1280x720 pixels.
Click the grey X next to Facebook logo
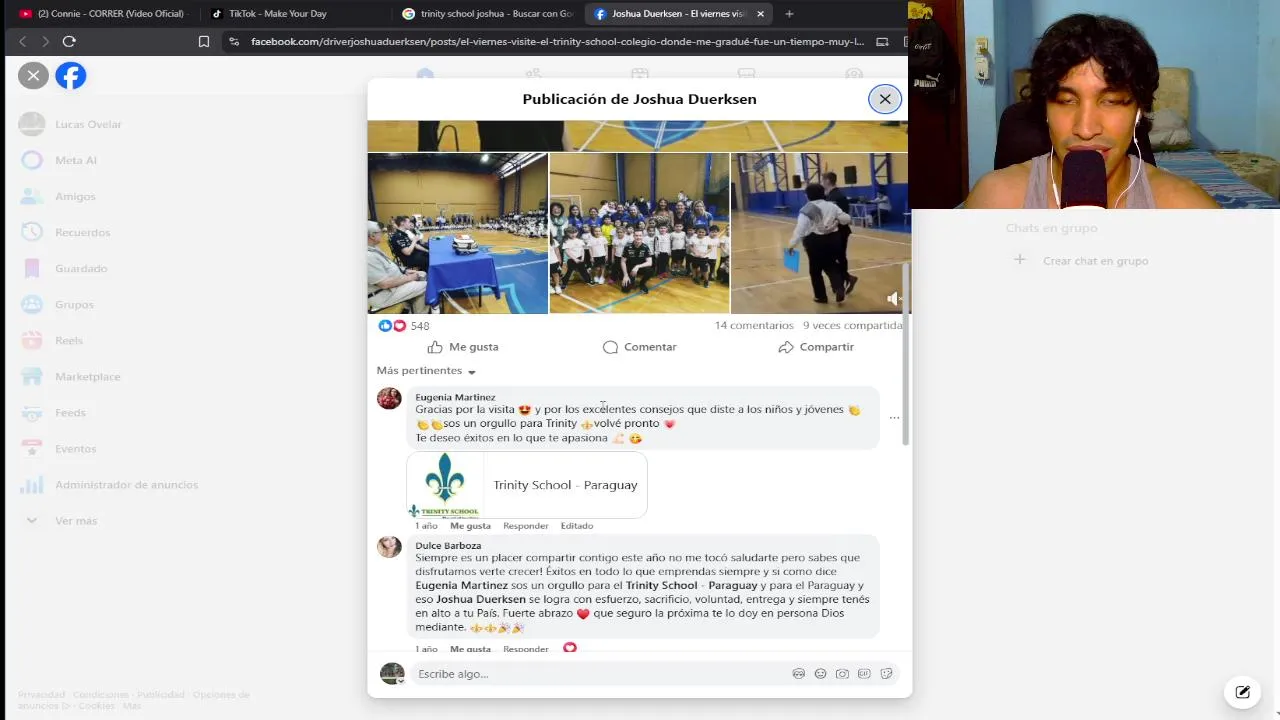(x=33, y=75)
